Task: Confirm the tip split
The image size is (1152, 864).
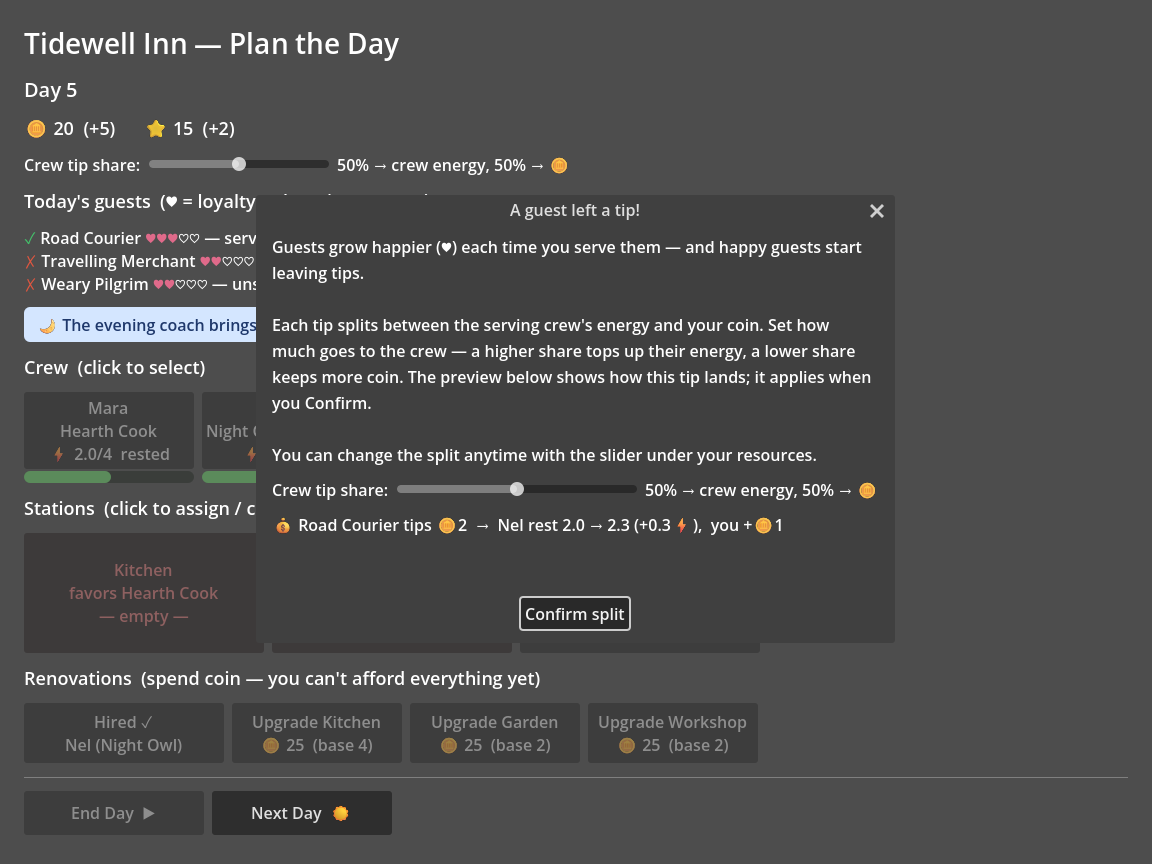Action: pyautogui.click(x=575, y=613)
